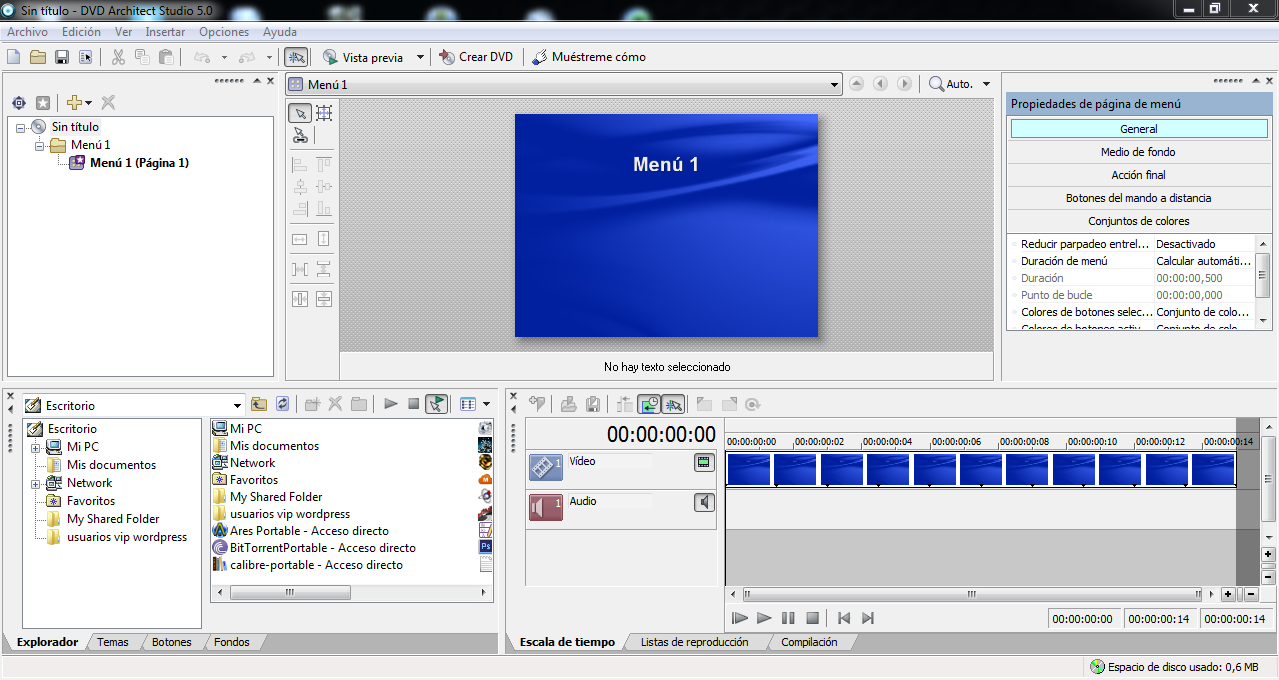This screenshot has width=1279, height=680.
Task: Open the Edición menu
Action: [81, 32]
